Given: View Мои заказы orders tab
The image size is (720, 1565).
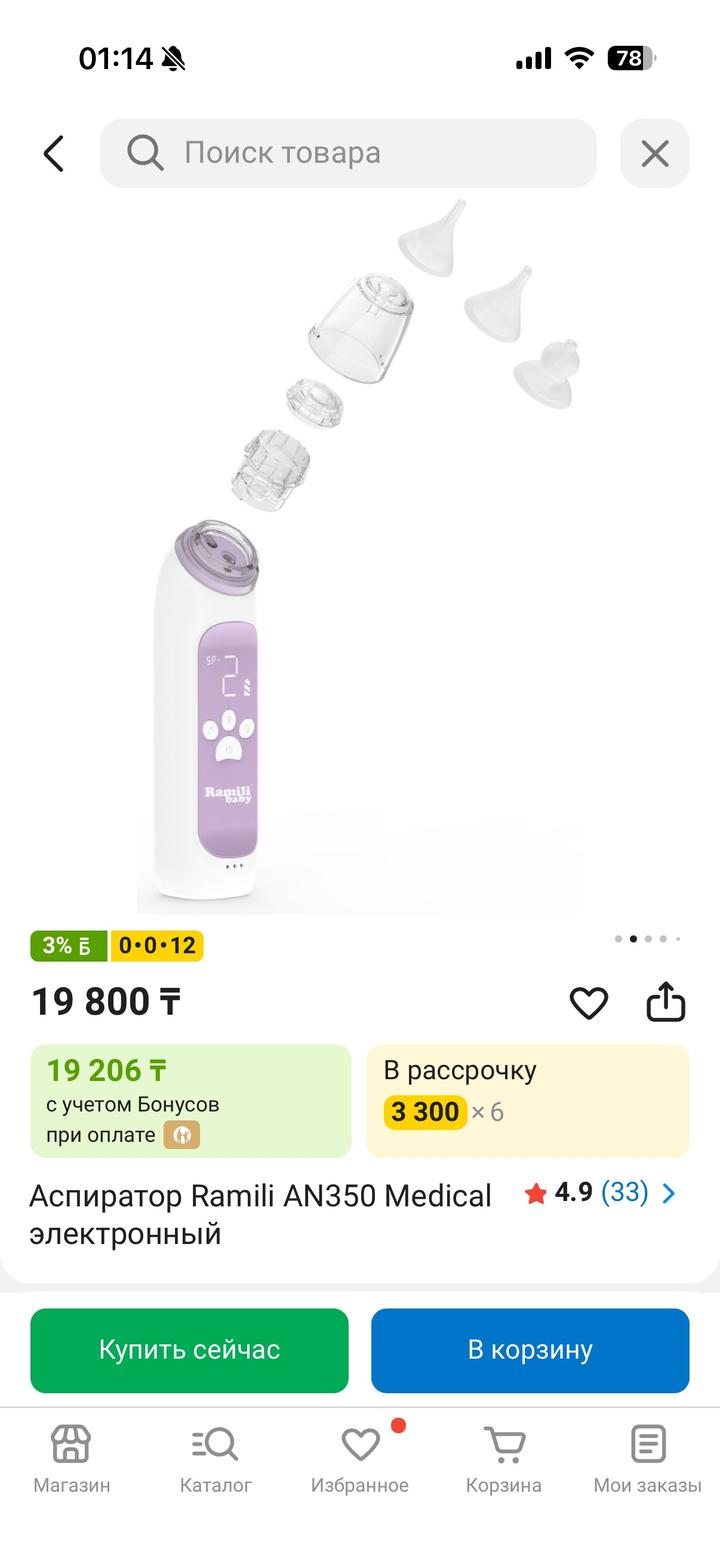Looking at the screenshot, I should (647, 1458).
